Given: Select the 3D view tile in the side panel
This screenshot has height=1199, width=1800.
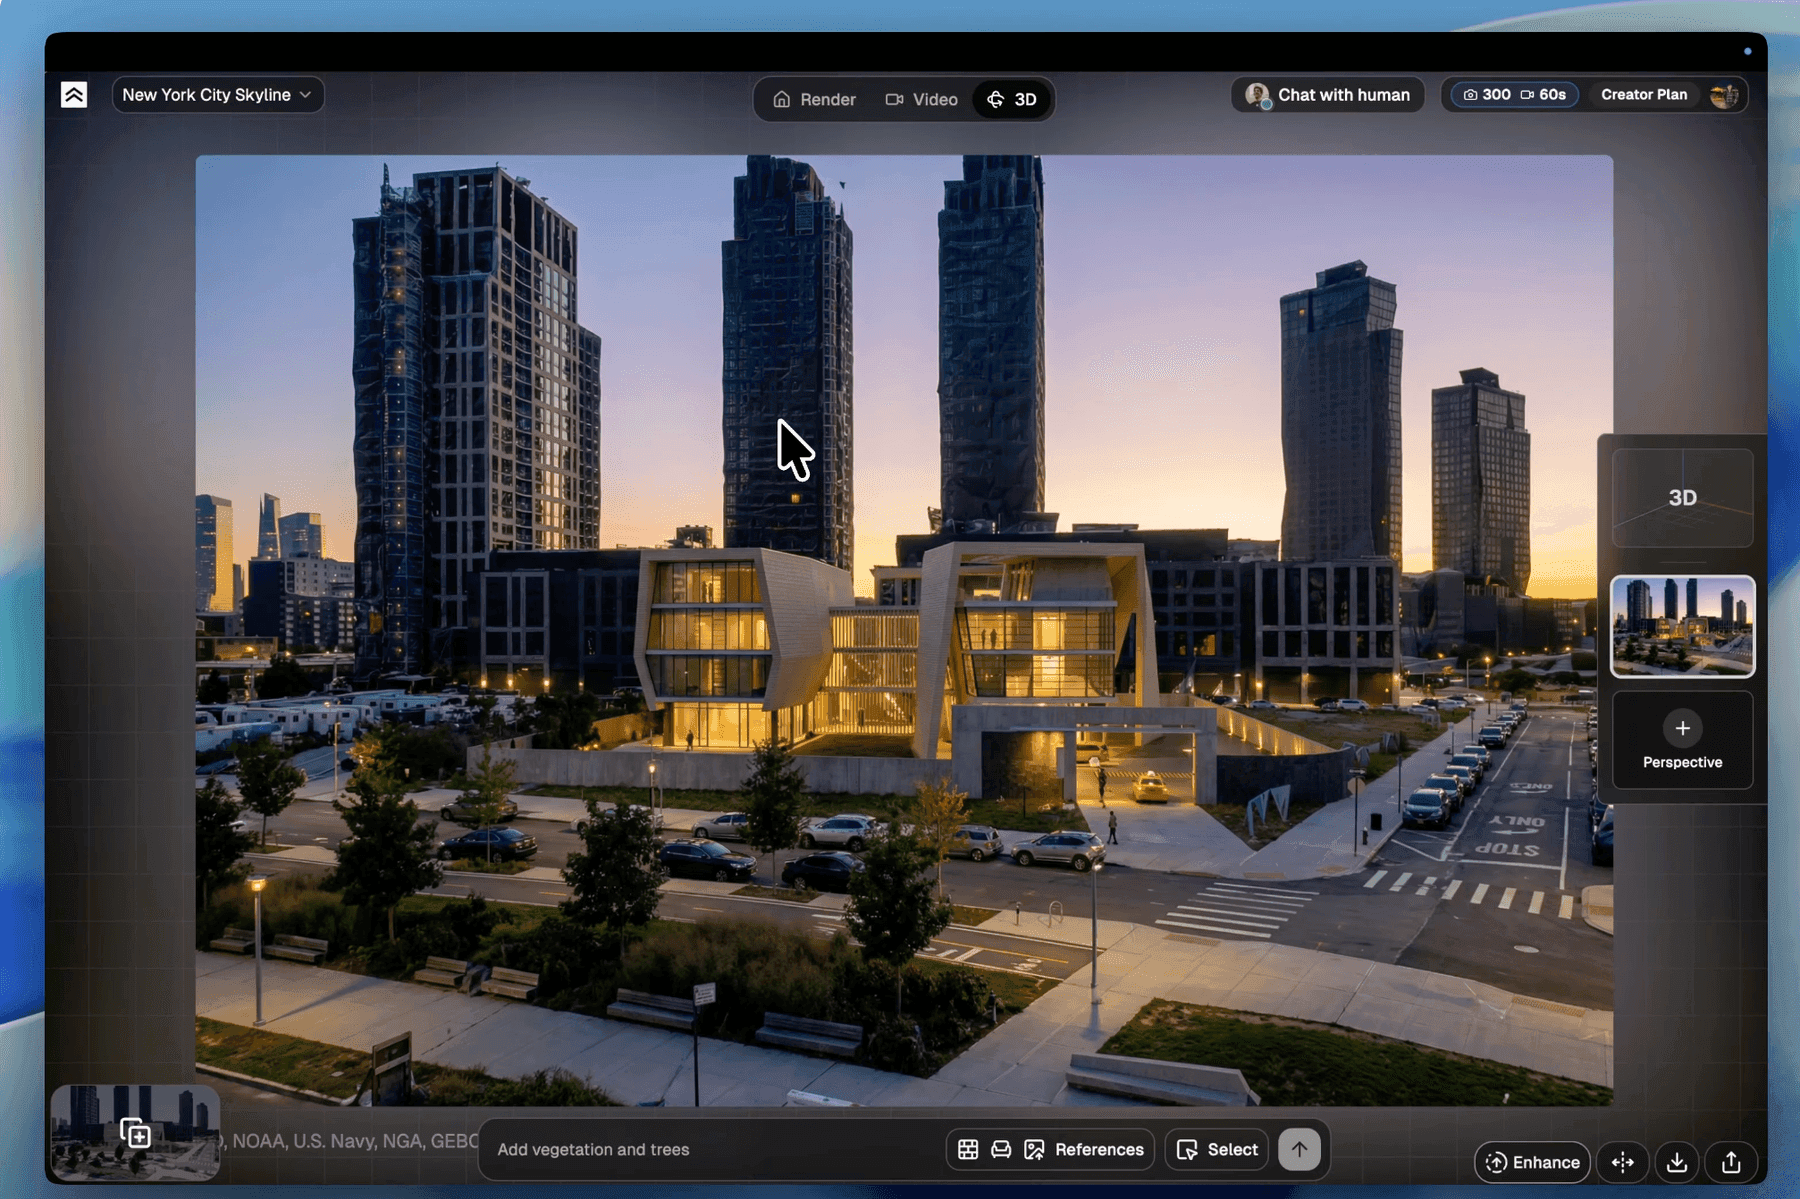Looking at the screenshot, I should (1682, 497).
